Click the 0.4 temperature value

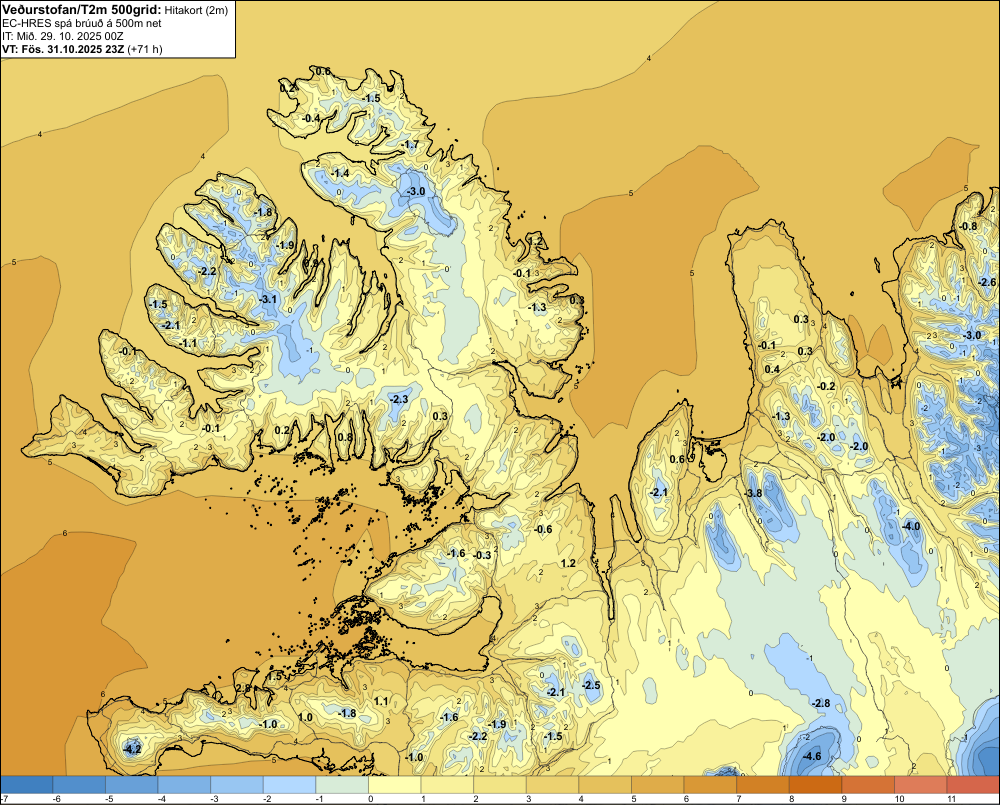coord(772,369)
